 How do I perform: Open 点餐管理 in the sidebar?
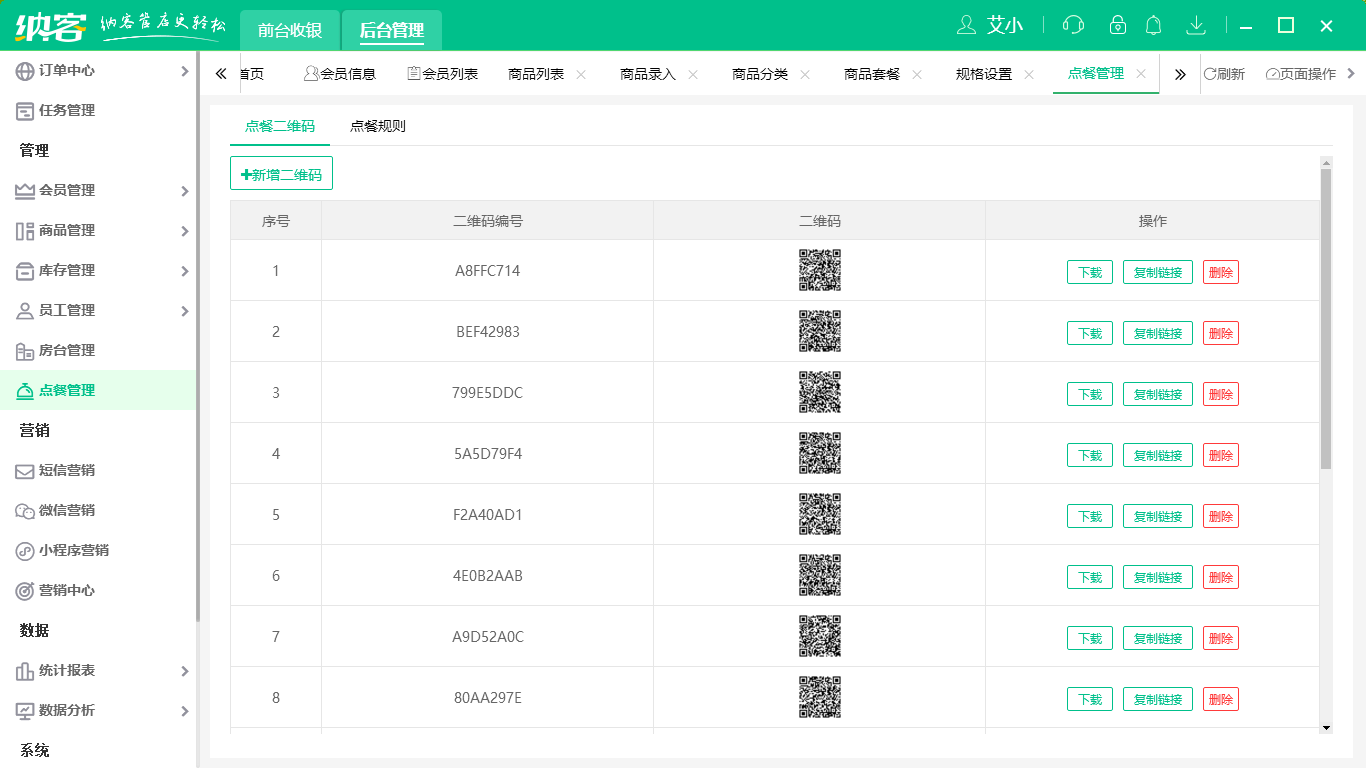point(67,390)
